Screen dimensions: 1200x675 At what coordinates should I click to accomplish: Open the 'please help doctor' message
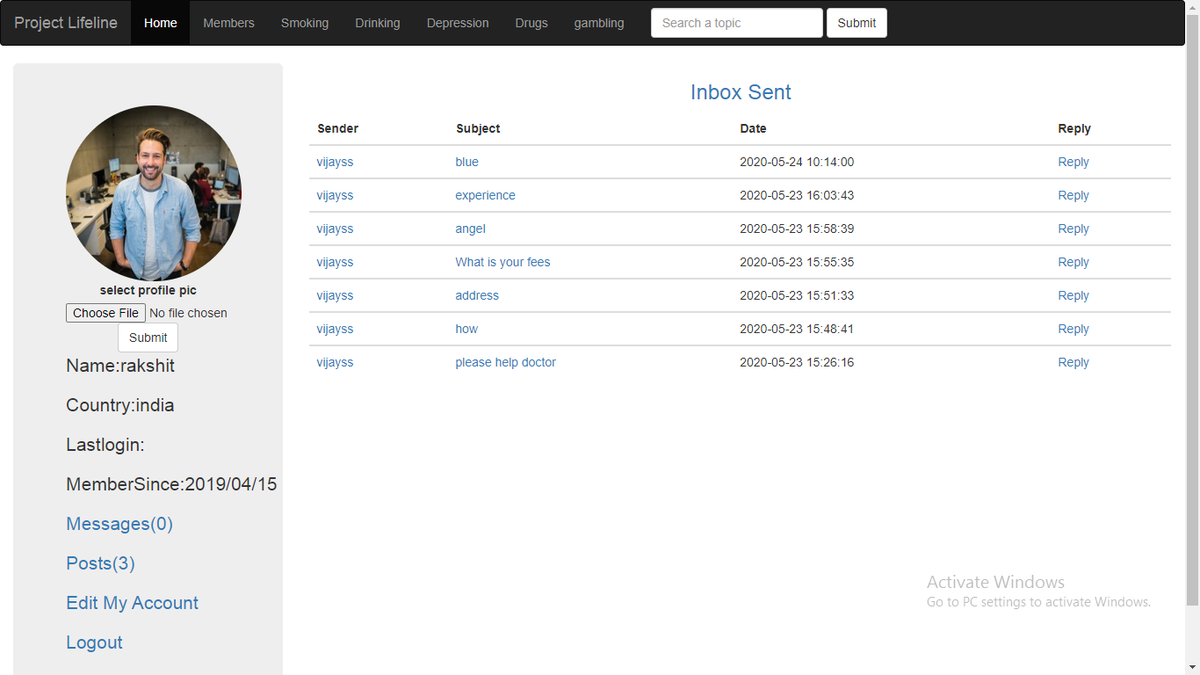[x=505, y=363]
